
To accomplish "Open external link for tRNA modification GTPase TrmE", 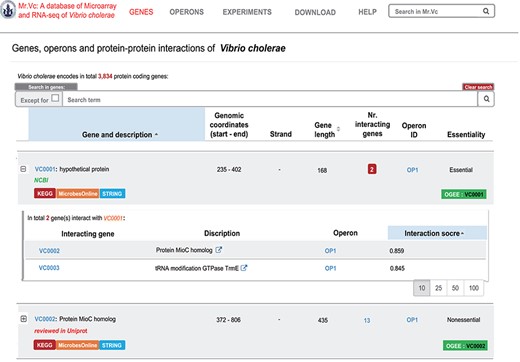I will (x=244, y=268).
